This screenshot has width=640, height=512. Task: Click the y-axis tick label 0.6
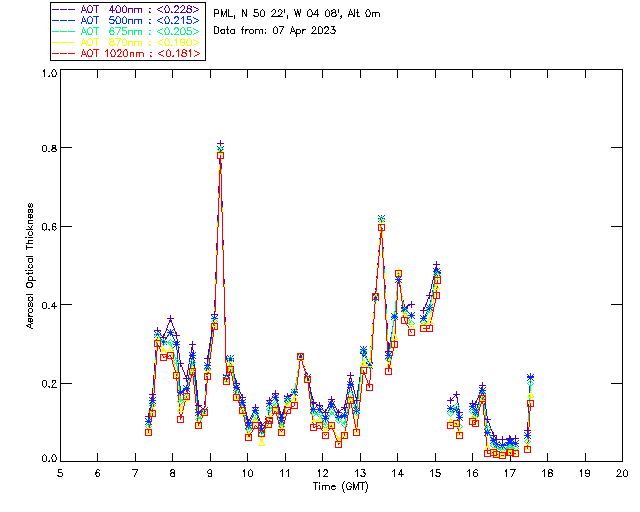(x=49, y=227)
